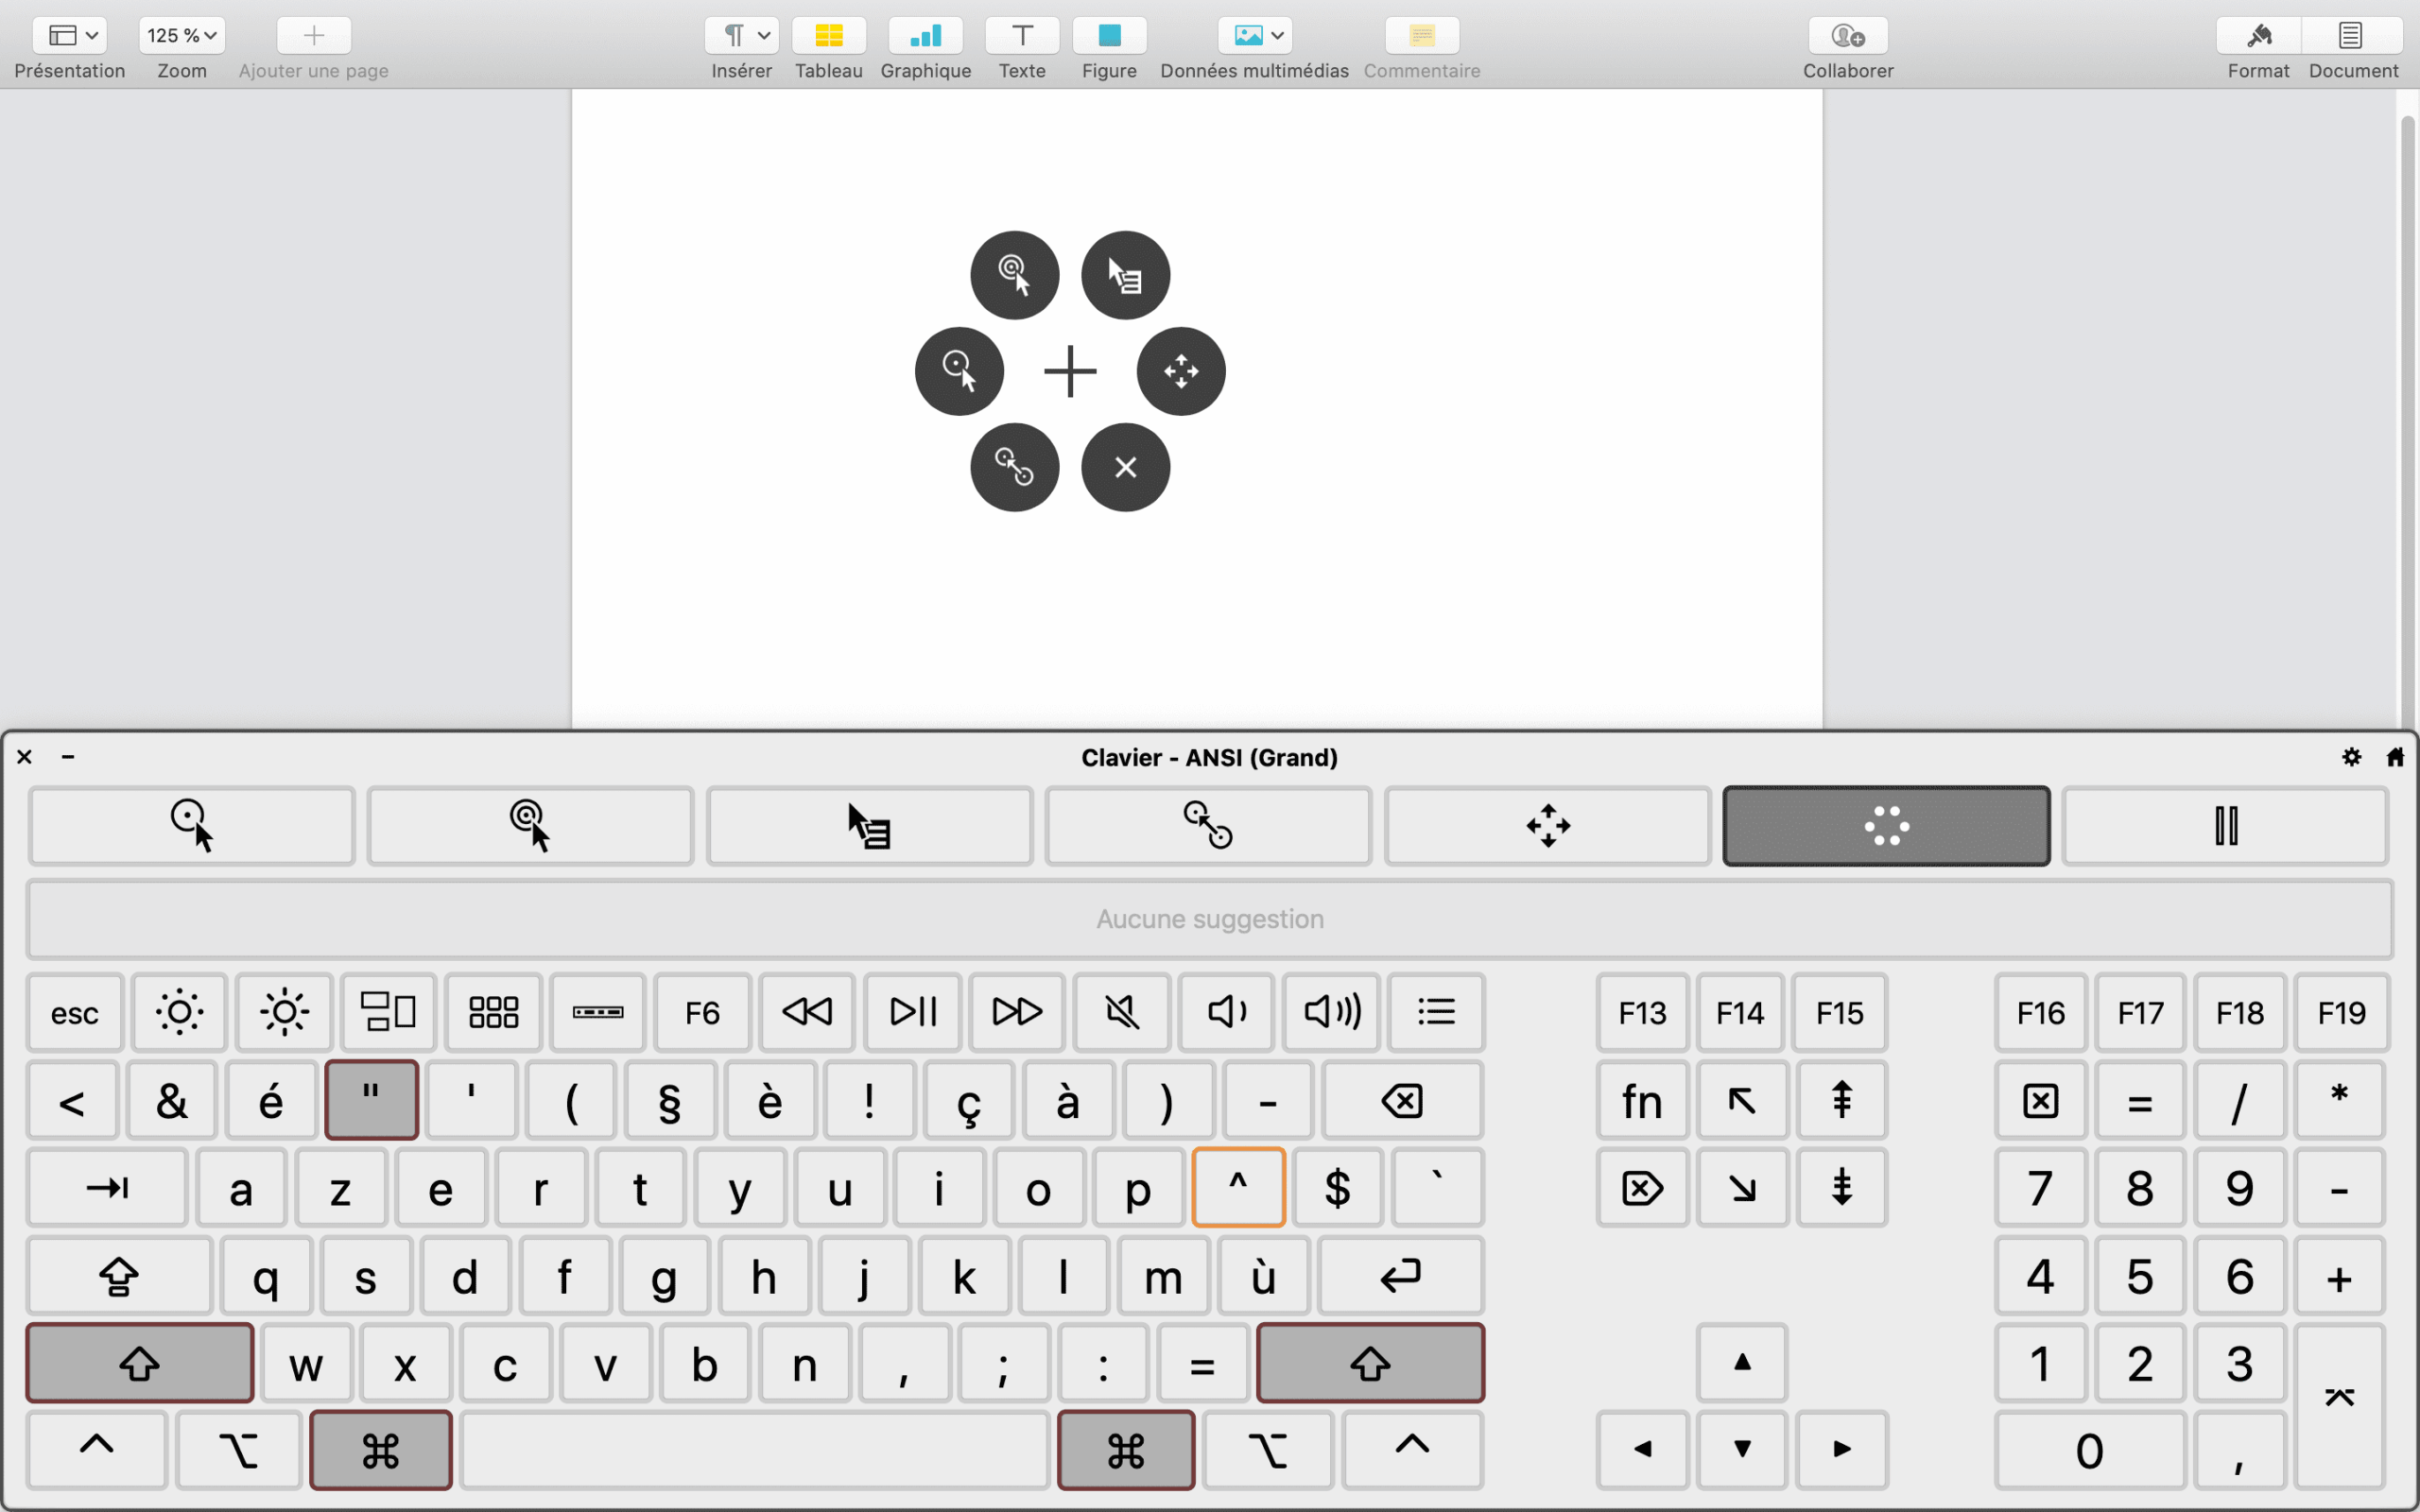Image resolution: width=2420 pixels, height=1512 pixels.
Task: Insert a Tableau from the toolbar
Action: [x=828, y=37]
